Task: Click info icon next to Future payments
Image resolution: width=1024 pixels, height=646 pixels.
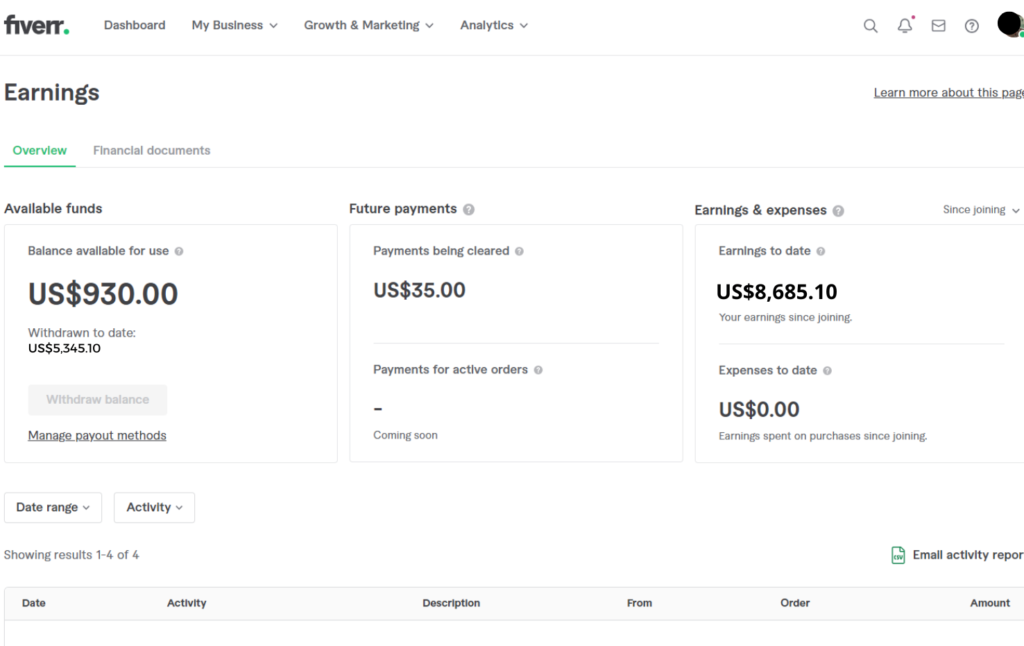Action: 469,210
